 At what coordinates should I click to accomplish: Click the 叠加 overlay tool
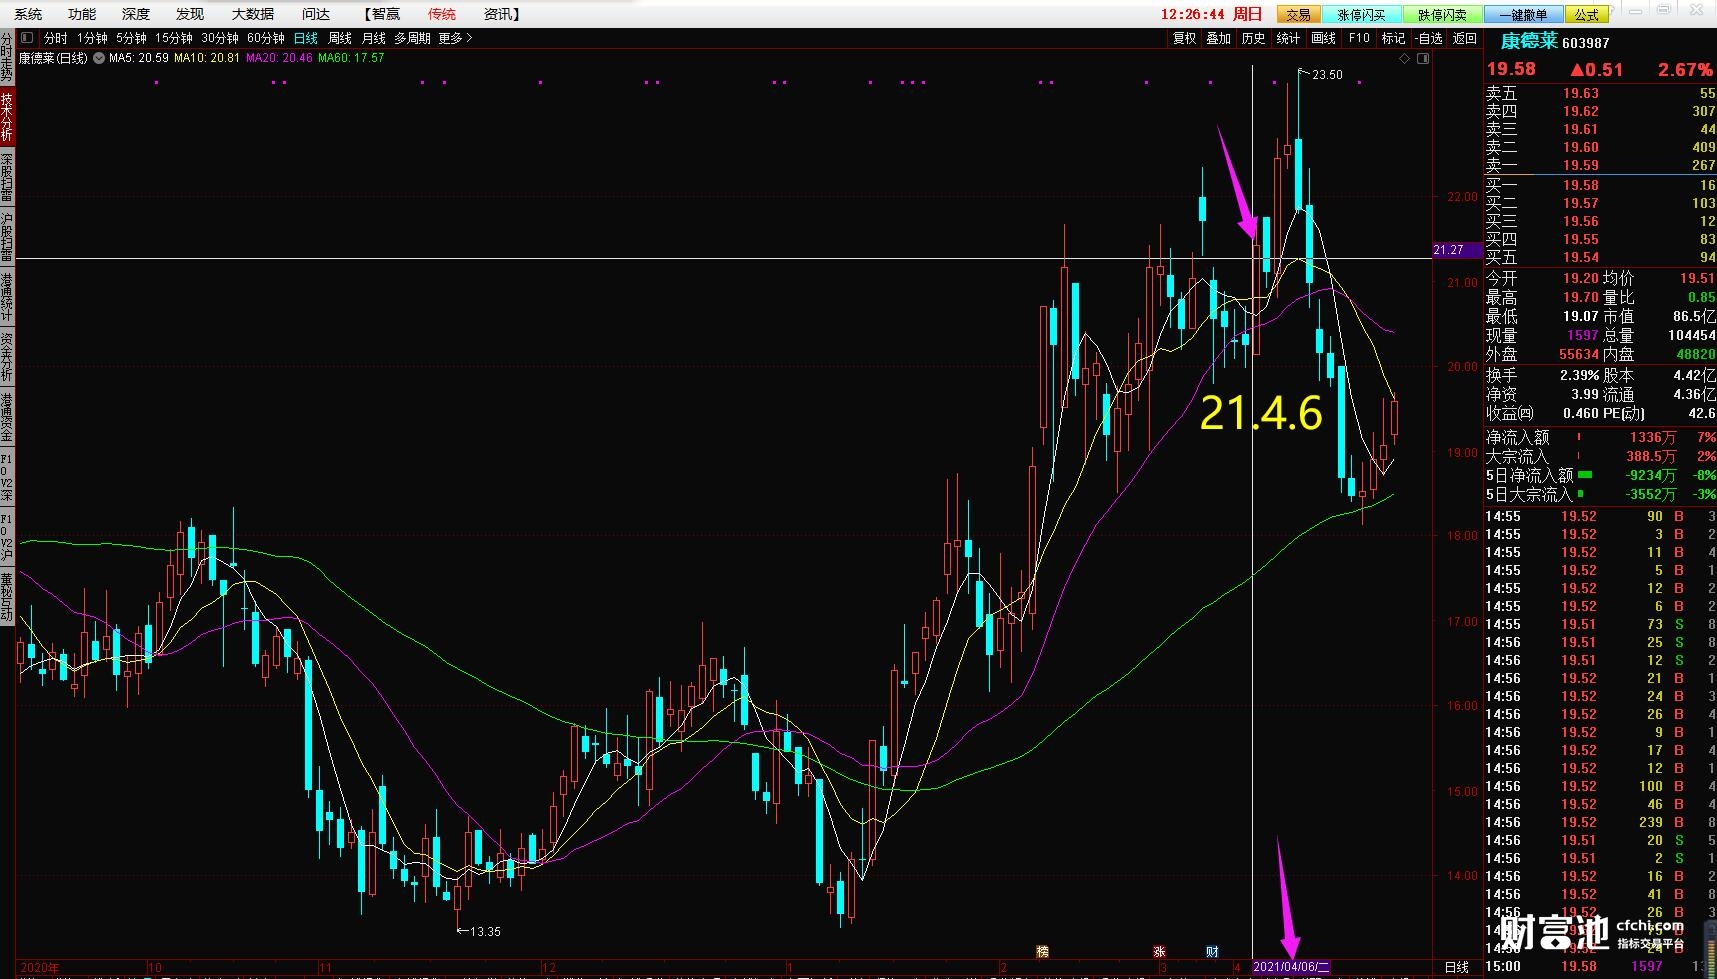tap(1218, 38)
